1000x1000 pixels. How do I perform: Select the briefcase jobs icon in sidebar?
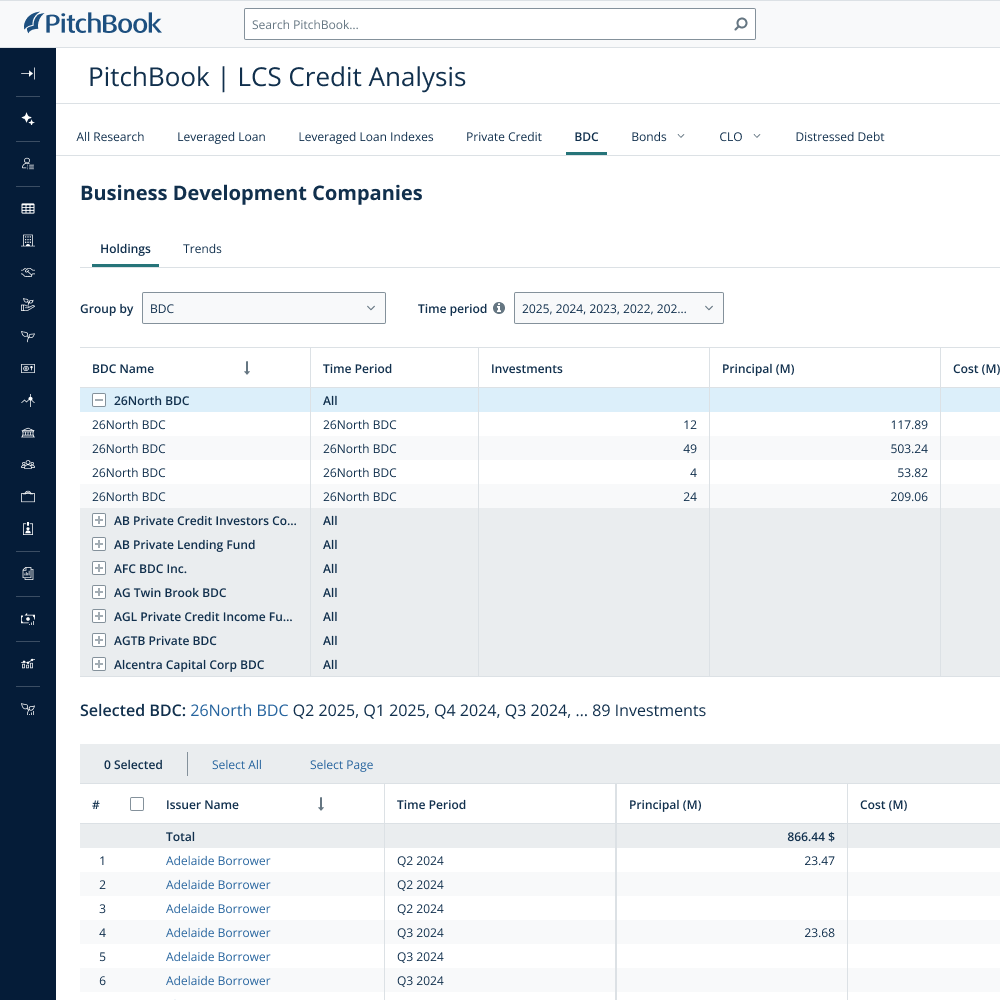pos(27,496)
